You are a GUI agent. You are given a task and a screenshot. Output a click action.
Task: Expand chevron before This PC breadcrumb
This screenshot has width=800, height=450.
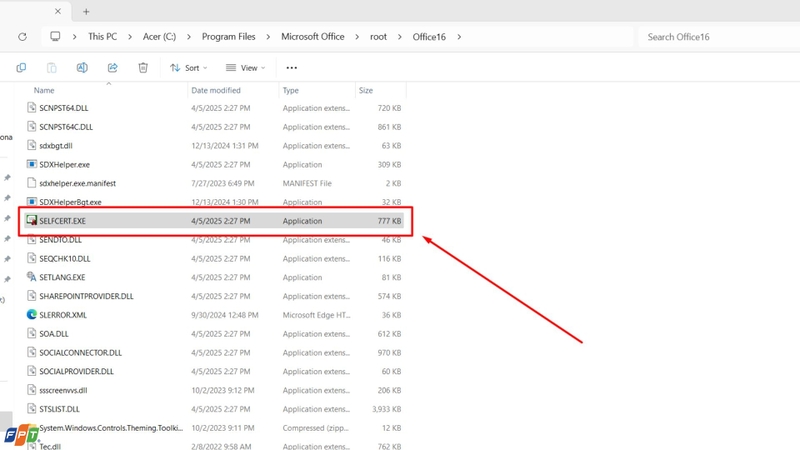(x=74, y=37)
